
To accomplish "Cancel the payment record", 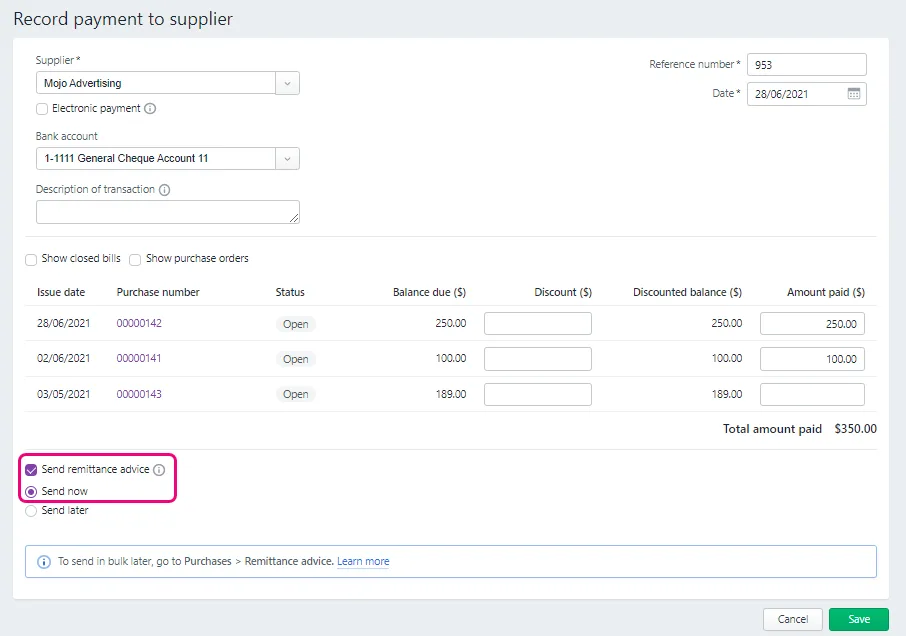I will (793, 619).
